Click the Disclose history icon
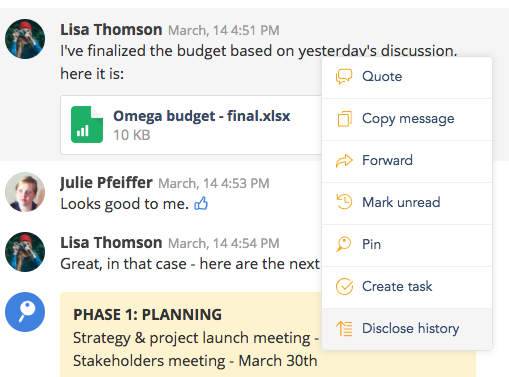 pyautogui.click(x=344, y=328)
